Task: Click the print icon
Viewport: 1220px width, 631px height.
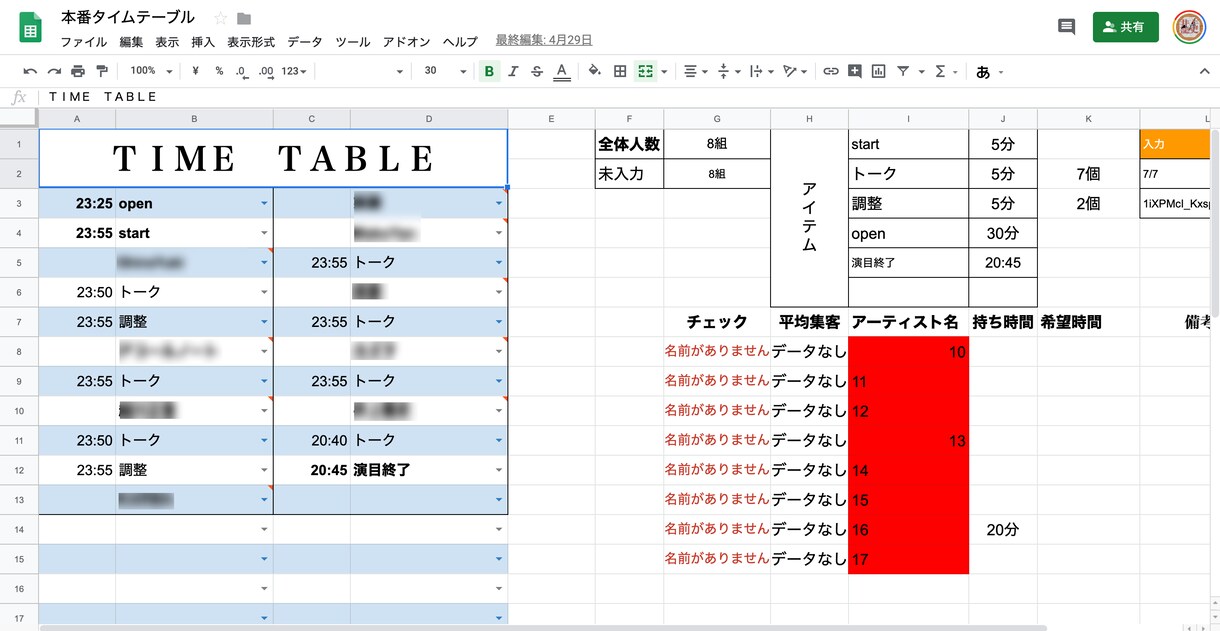Action: (78, 71)
